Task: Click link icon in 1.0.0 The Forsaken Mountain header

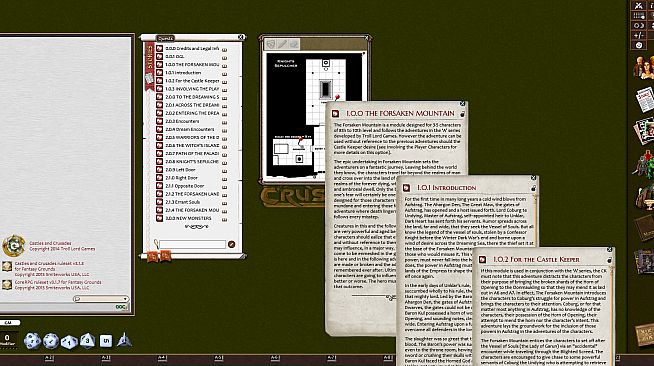Action: click(335, 113)
